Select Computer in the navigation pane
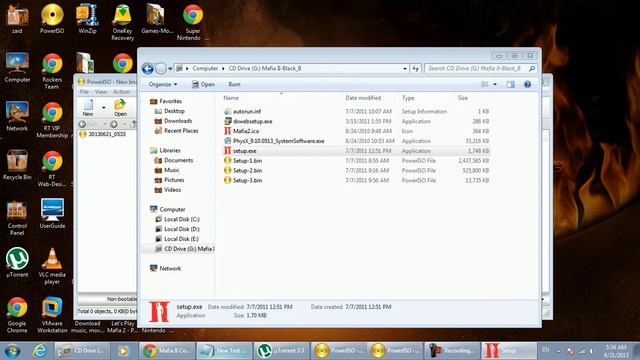640x360 pixels. point(172,209)
